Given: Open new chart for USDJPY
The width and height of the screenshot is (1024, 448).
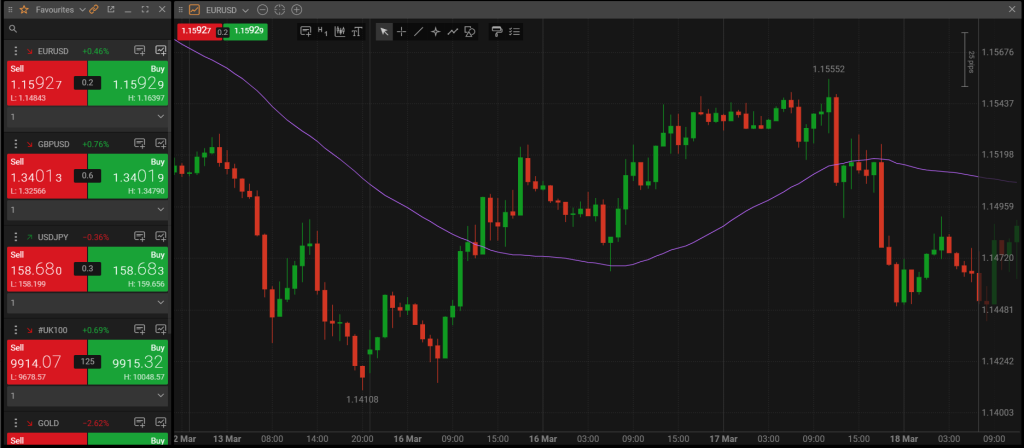Looking at the screenshot, I should [160, 236].
